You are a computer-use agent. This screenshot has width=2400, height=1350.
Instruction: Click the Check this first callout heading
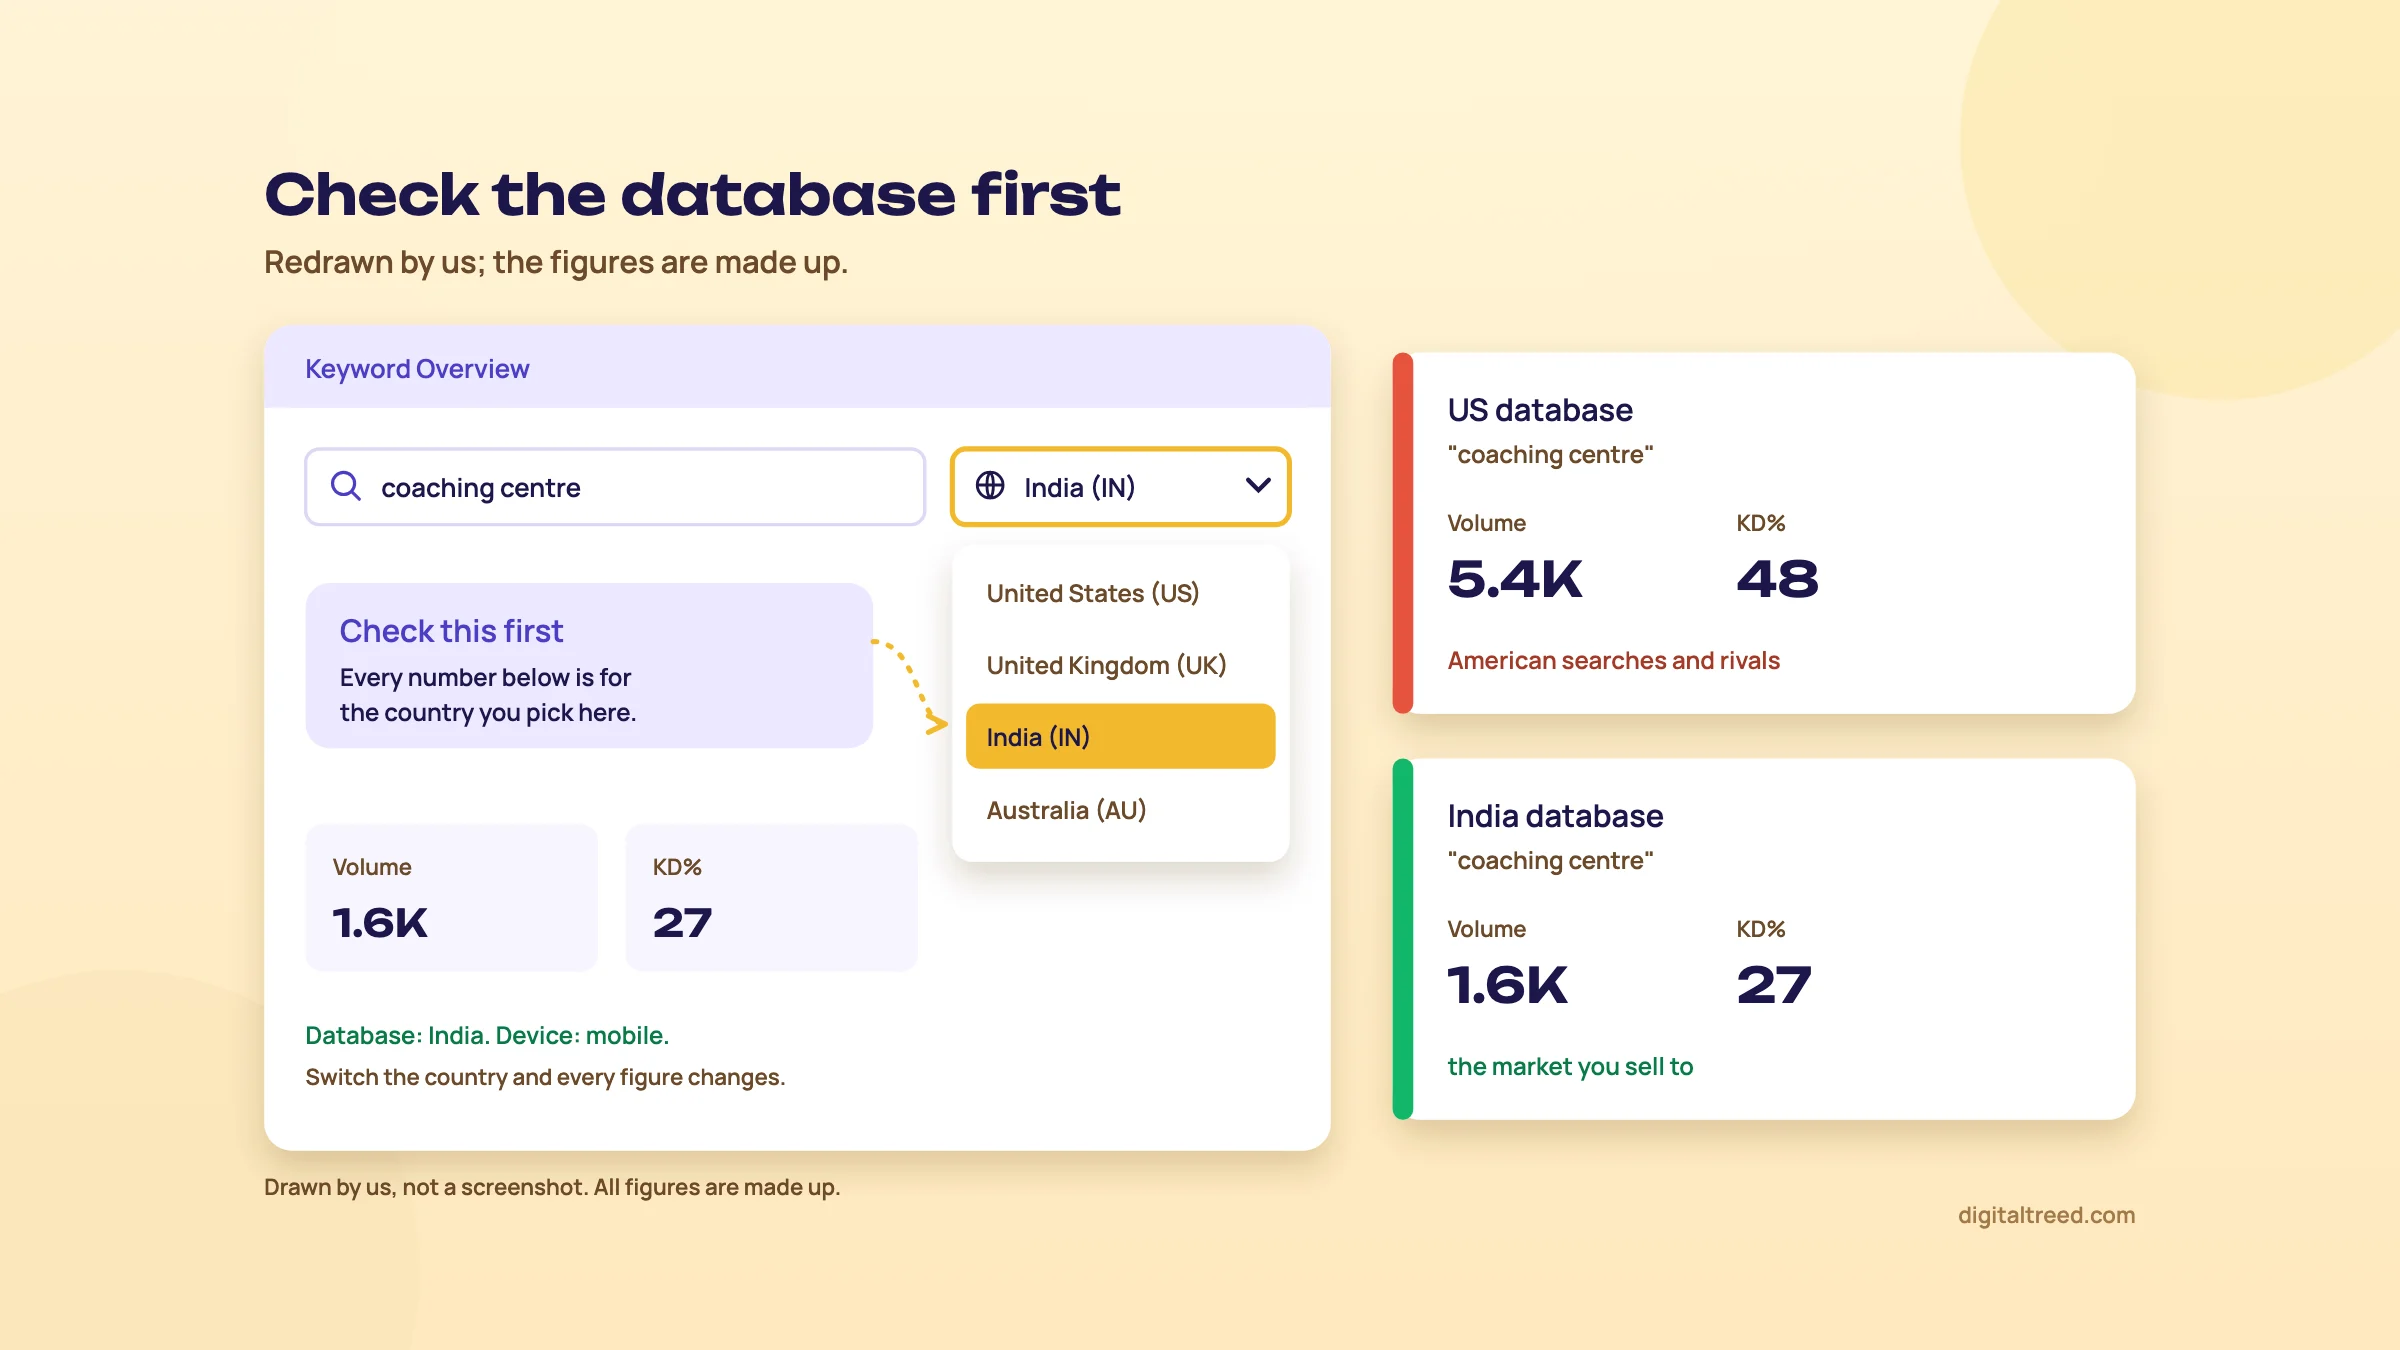pyautogui.click(x=451, y=631)
